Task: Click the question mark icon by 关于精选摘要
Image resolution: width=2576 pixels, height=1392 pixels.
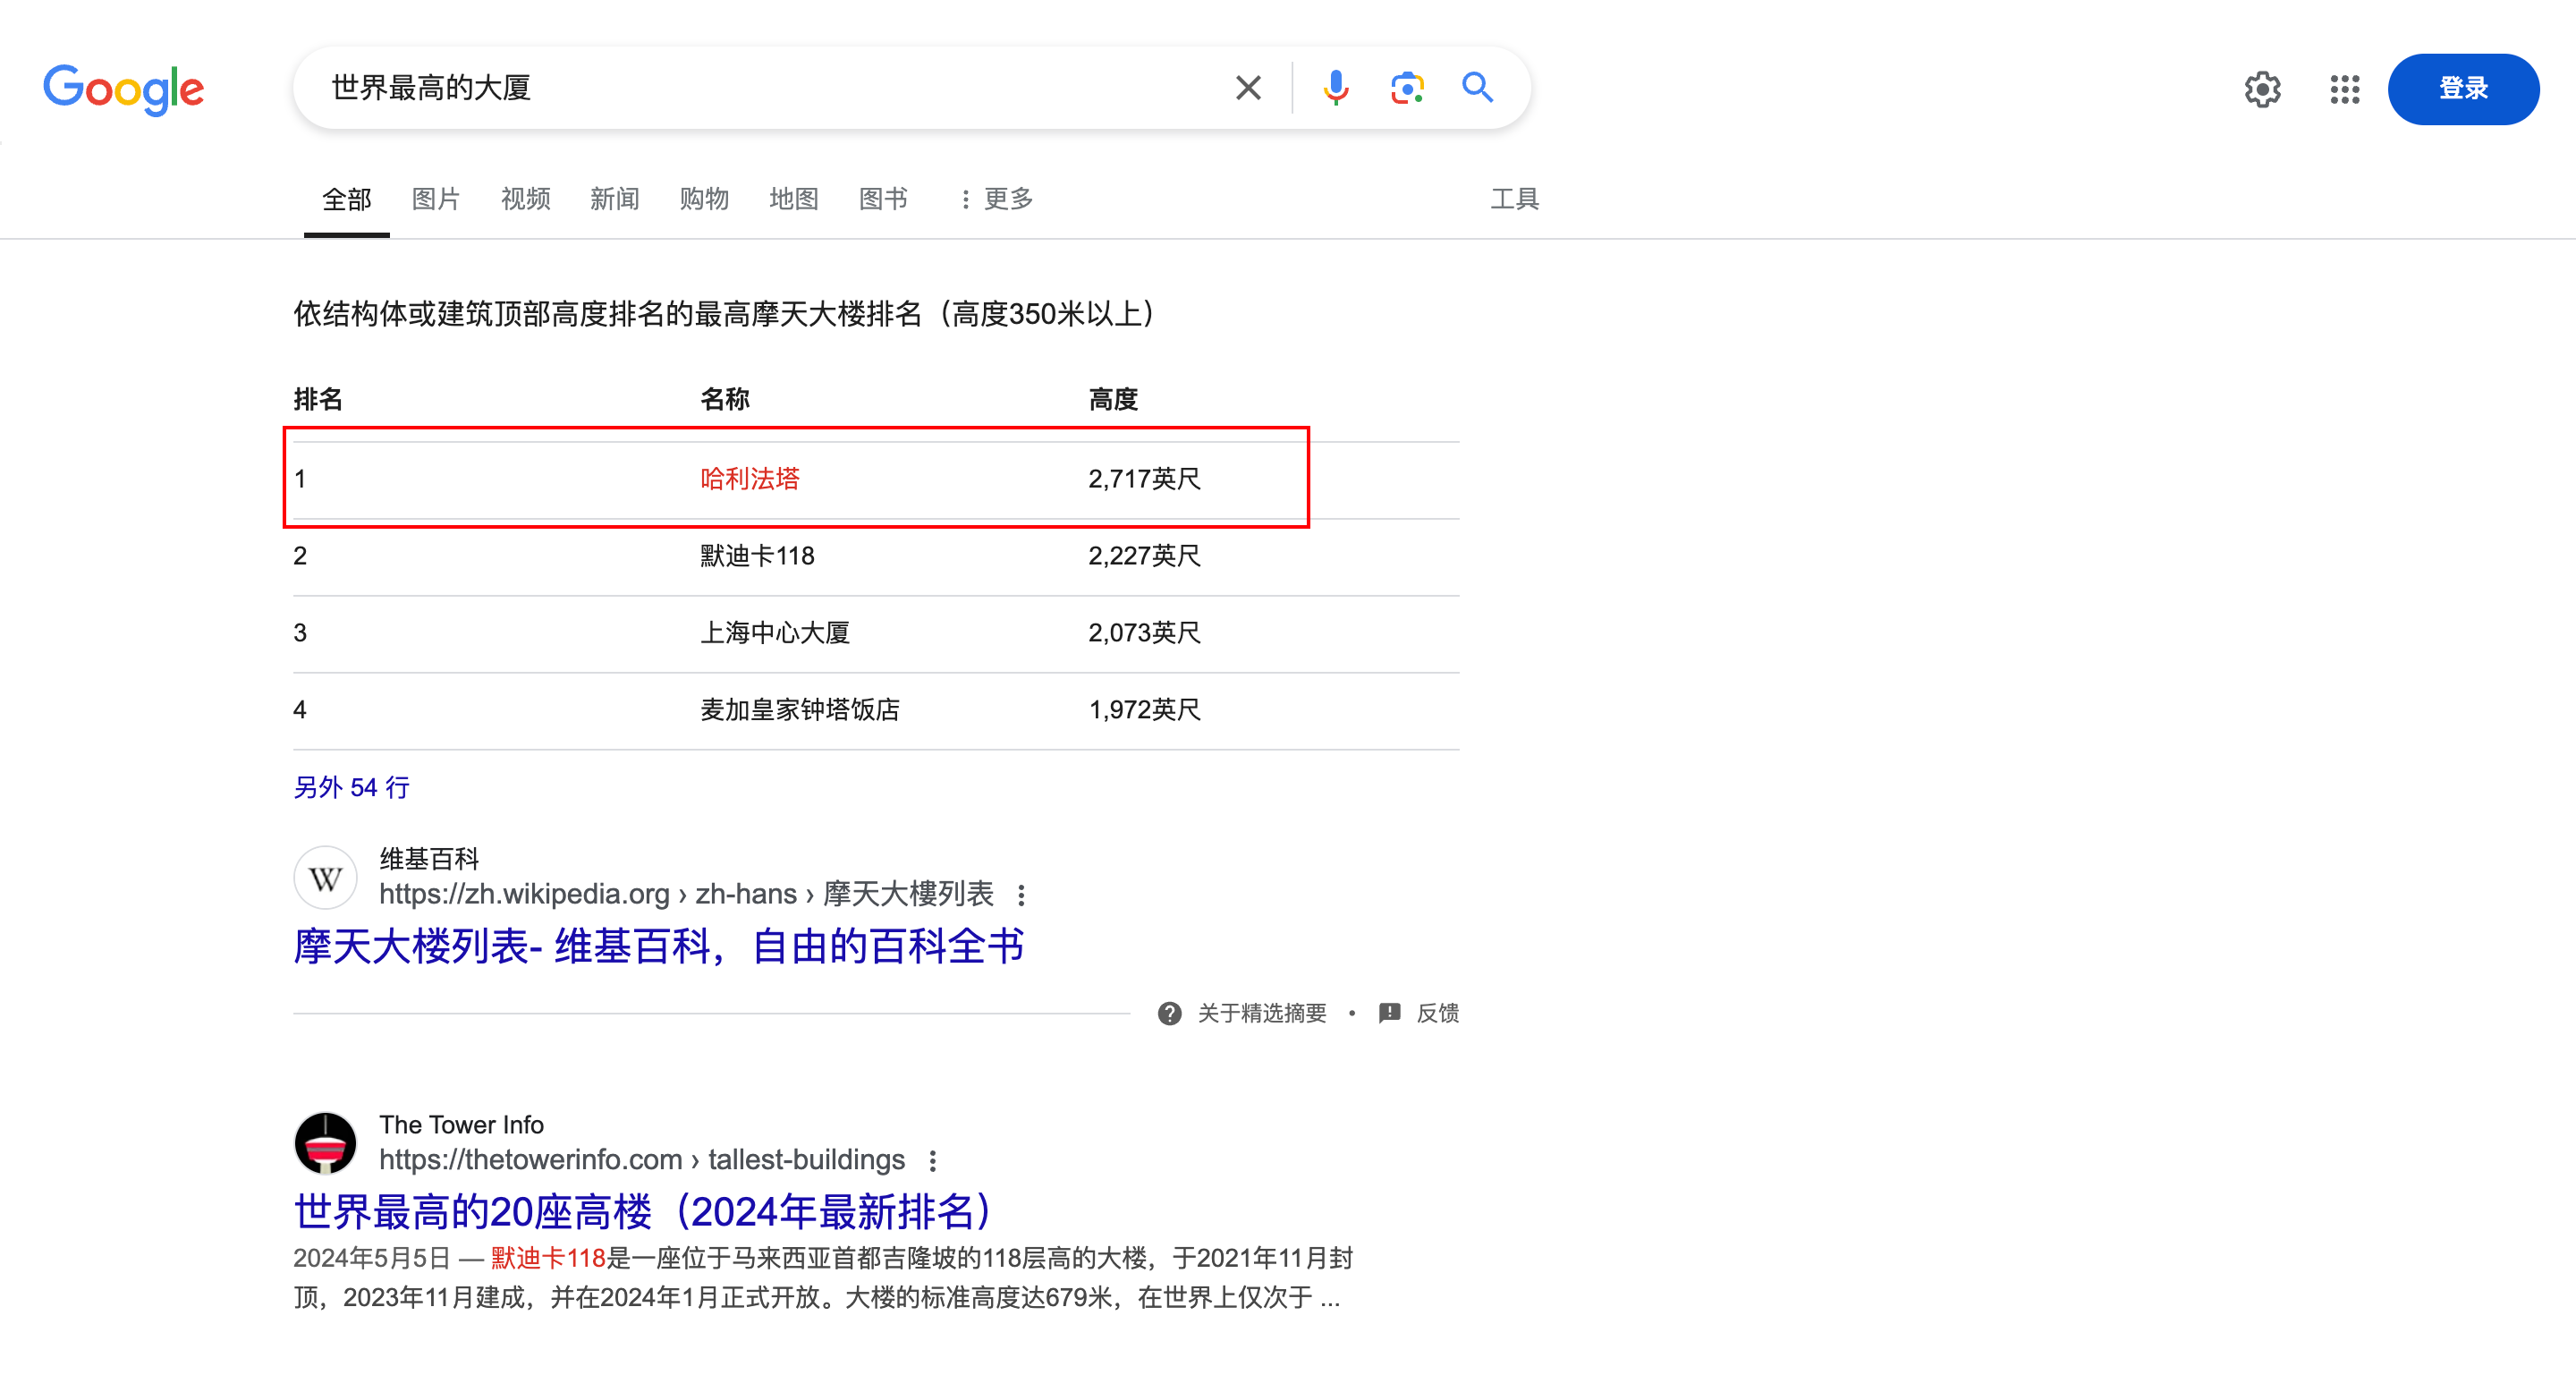Action: click(1169, 1014)
